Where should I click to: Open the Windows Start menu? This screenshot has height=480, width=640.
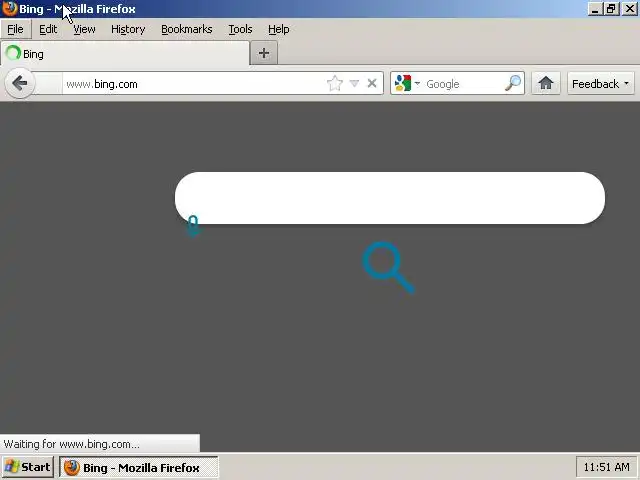pyautogui.click(x=27, y=467)
